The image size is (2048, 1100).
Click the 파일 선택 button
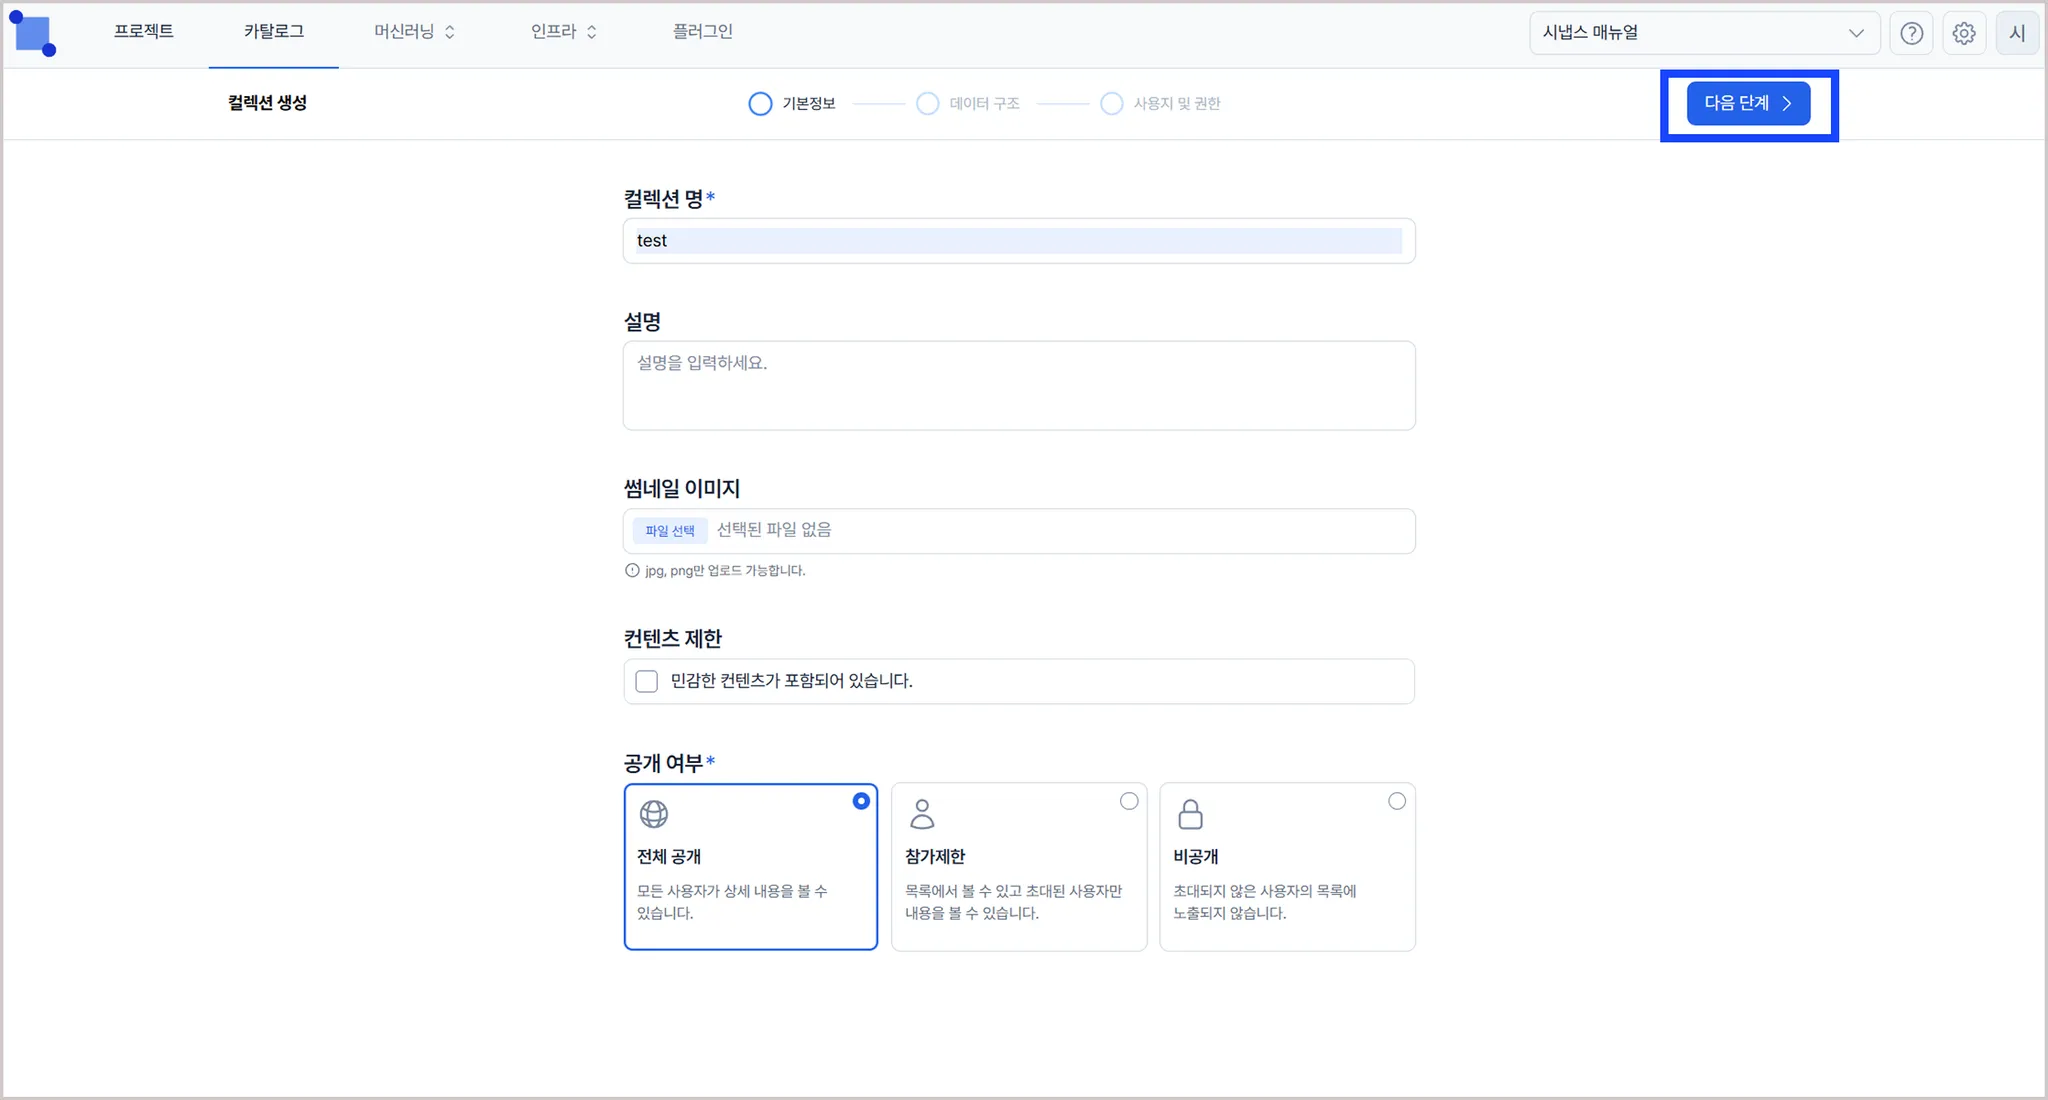[x=669, y=531]
